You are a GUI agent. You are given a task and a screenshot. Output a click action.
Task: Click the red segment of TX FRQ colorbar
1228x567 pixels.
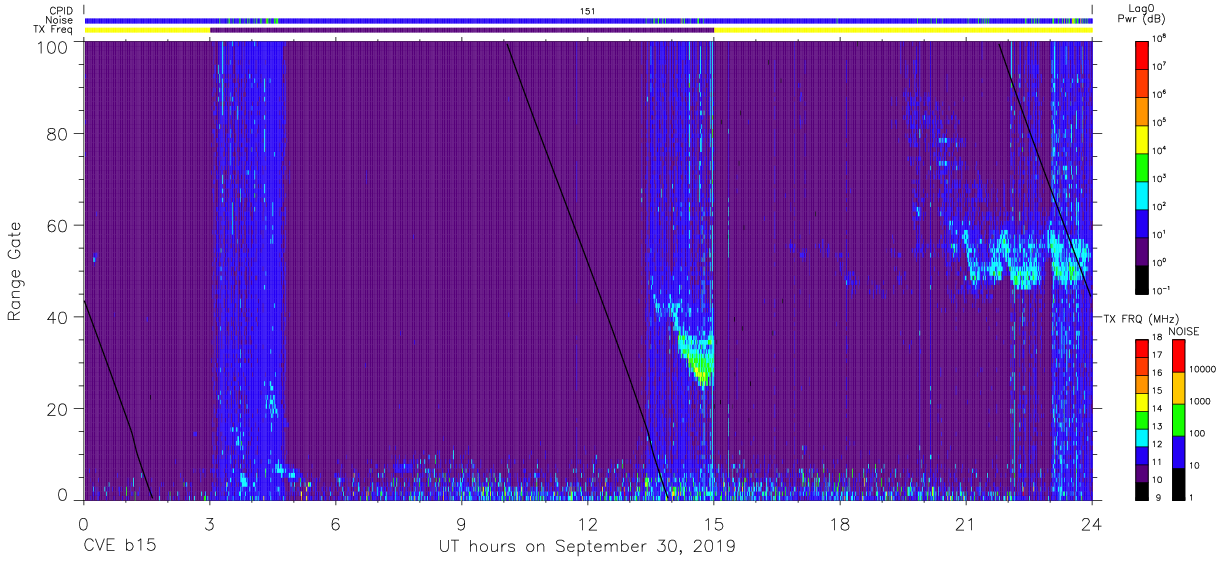click(x=1142, y=348)
